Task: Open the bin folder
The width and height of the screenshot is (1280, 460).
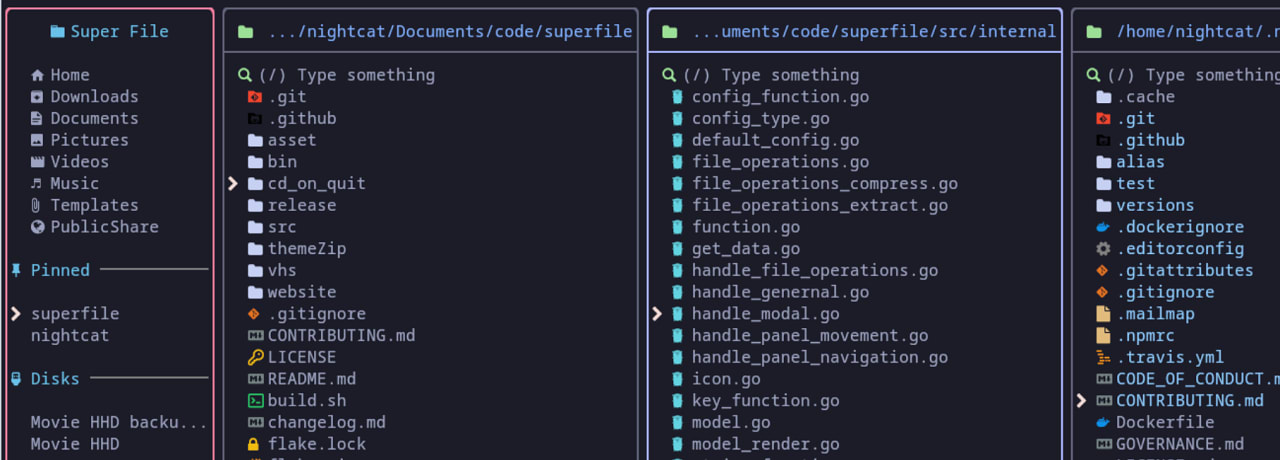Action: [x=282, y=162]
